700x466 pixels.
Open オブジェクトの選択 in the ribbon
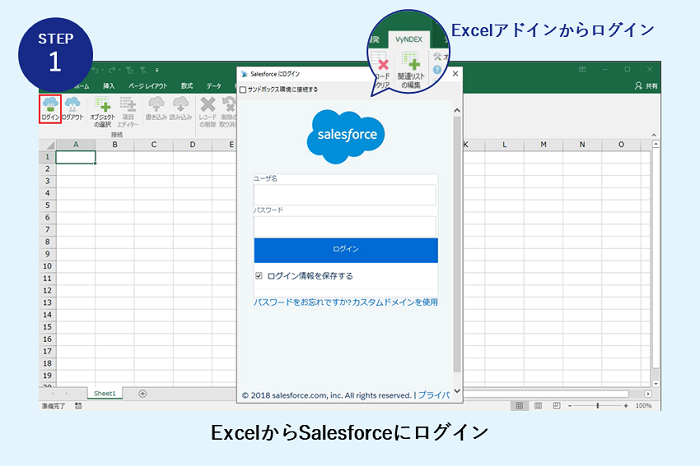pos(102,112)
